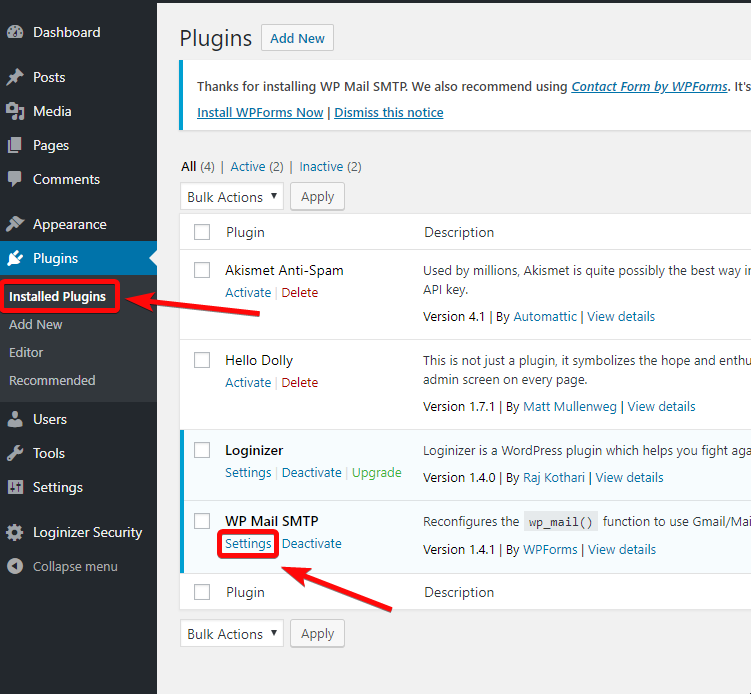
Task: Select the WP Mail SMTP checkbox
Action: (x=202, y=521)
